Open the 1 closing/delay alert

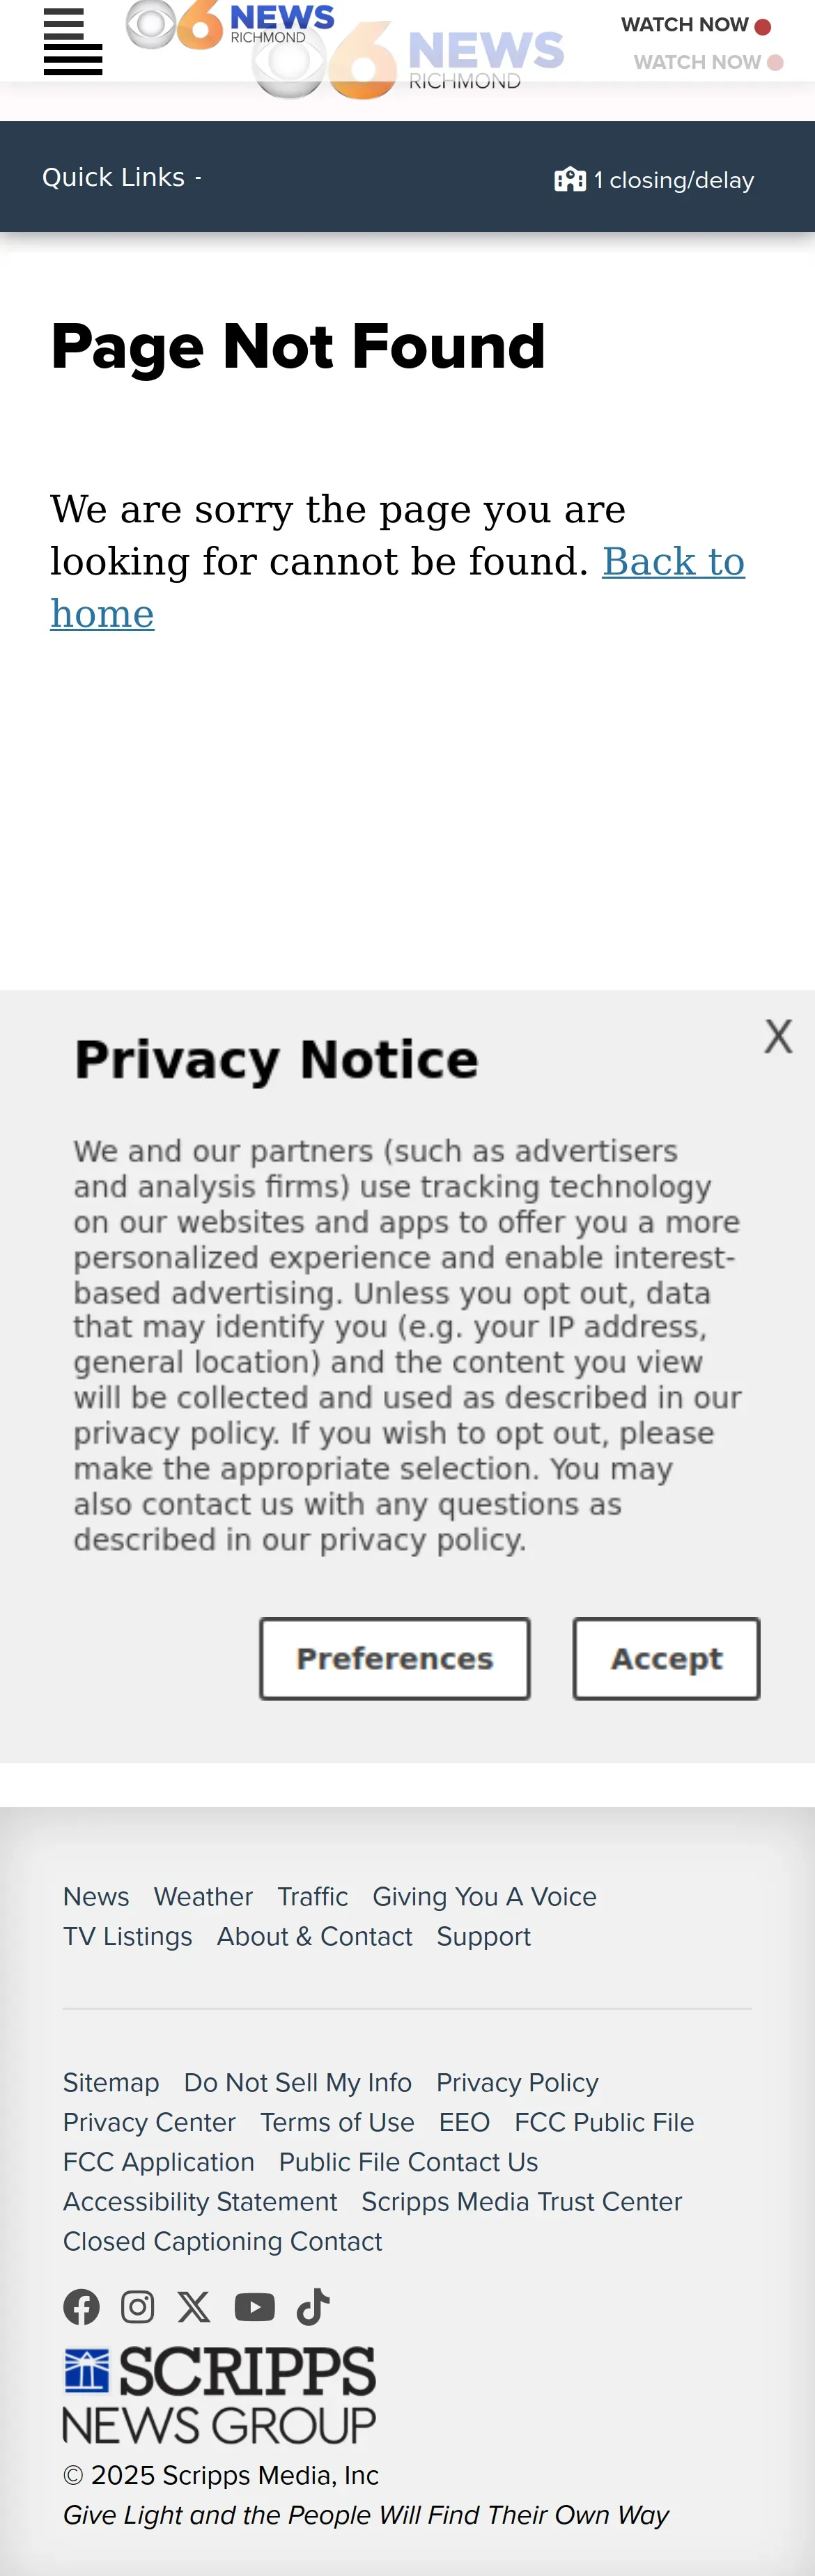[654, 180]
